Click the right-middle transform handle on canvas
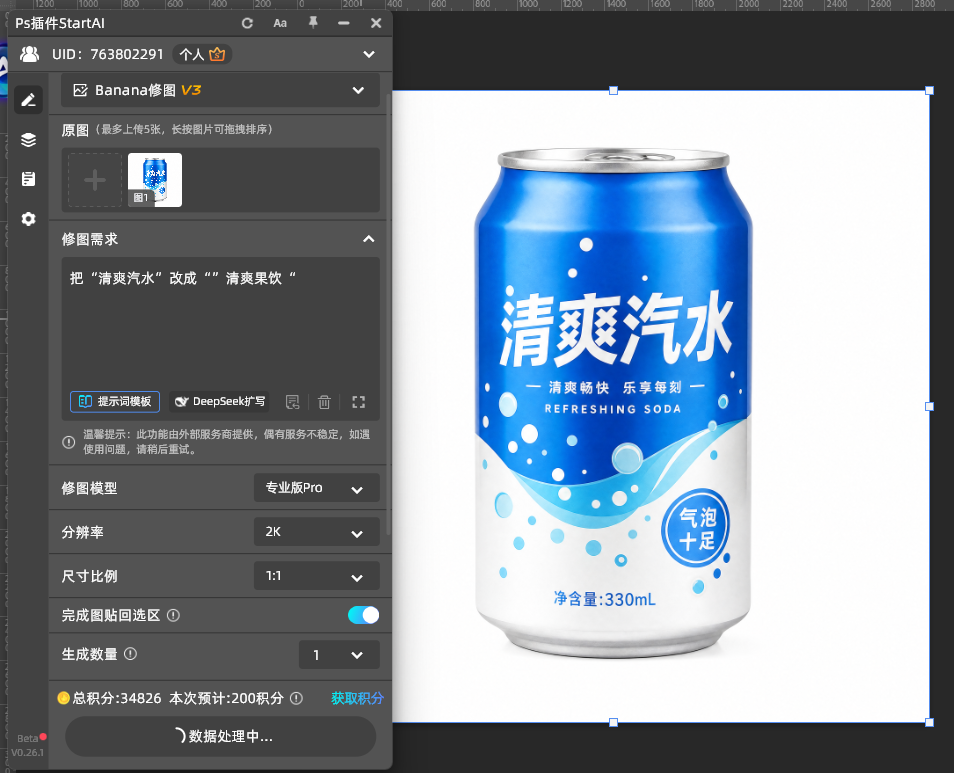 (929, 406)
